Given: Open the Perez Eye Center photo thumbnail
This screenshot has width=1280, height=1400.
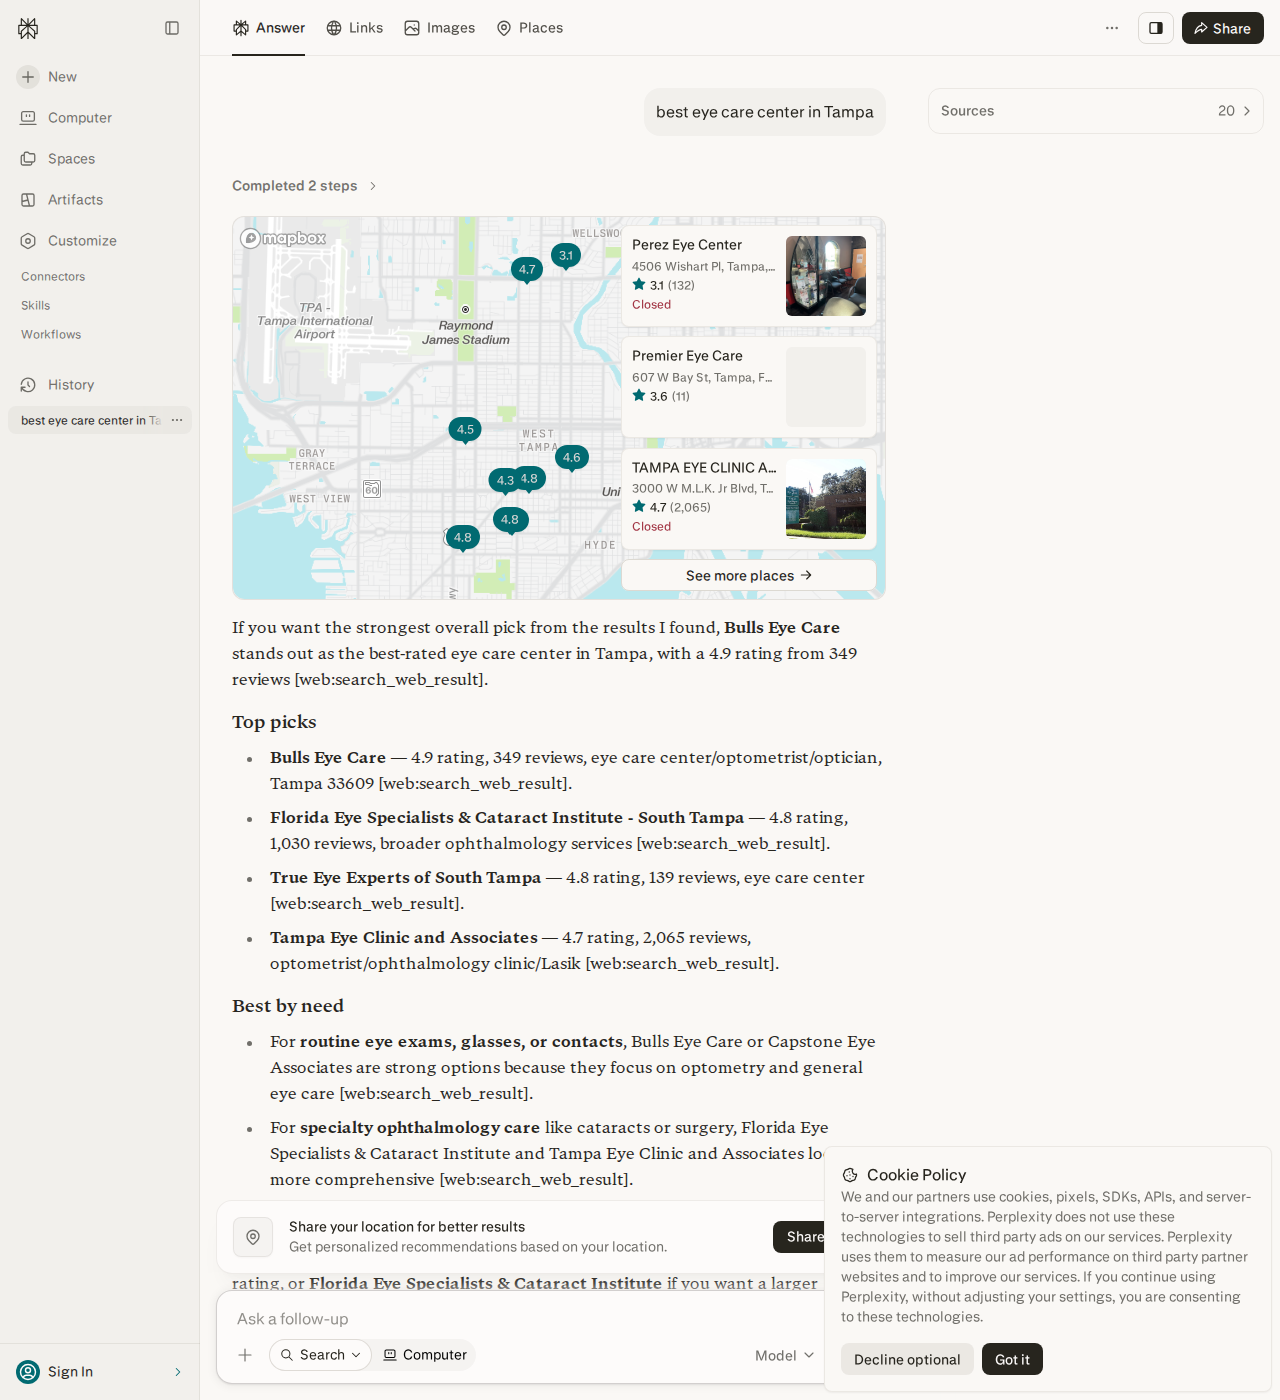Looking at the screenshot, I should 826,276.
